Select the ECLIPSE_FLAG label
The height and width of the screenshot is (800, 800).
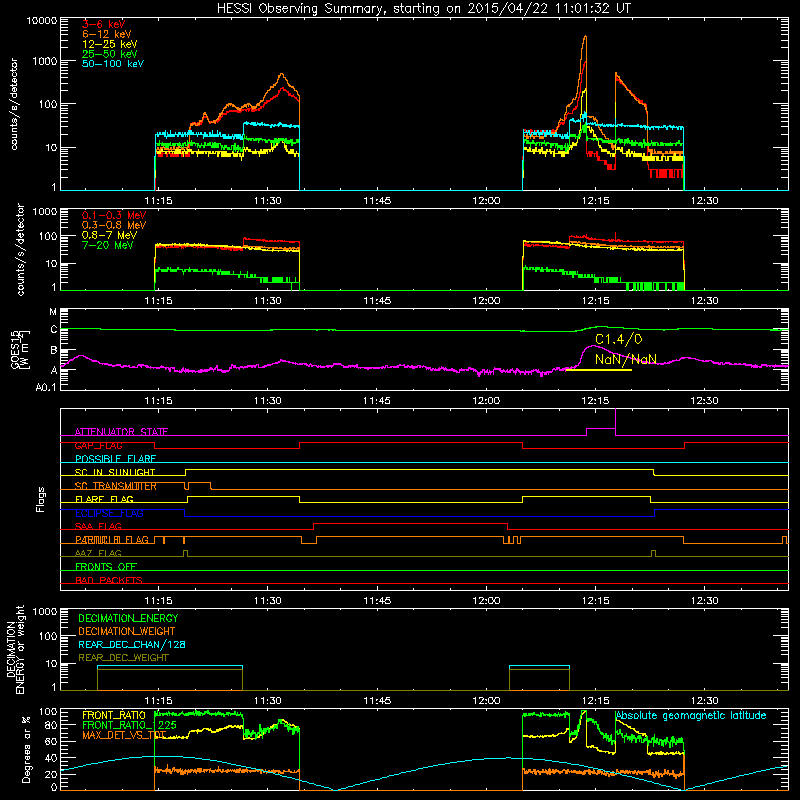[109, 513]
